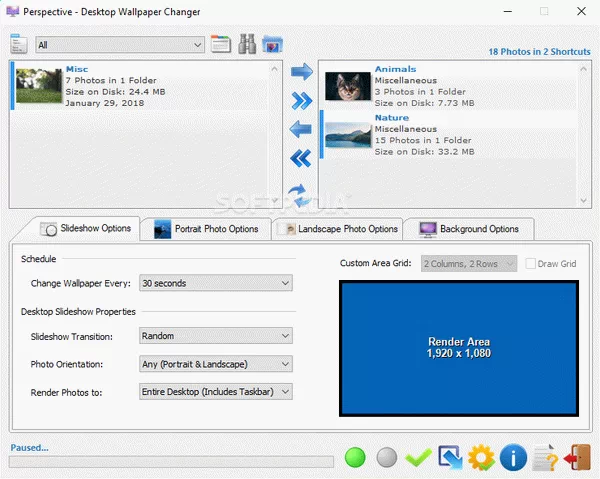This screenshot has width=600, height=479.
Task: Open the Change Wallpaper Every dropdown
Action: tap(216, 283)
